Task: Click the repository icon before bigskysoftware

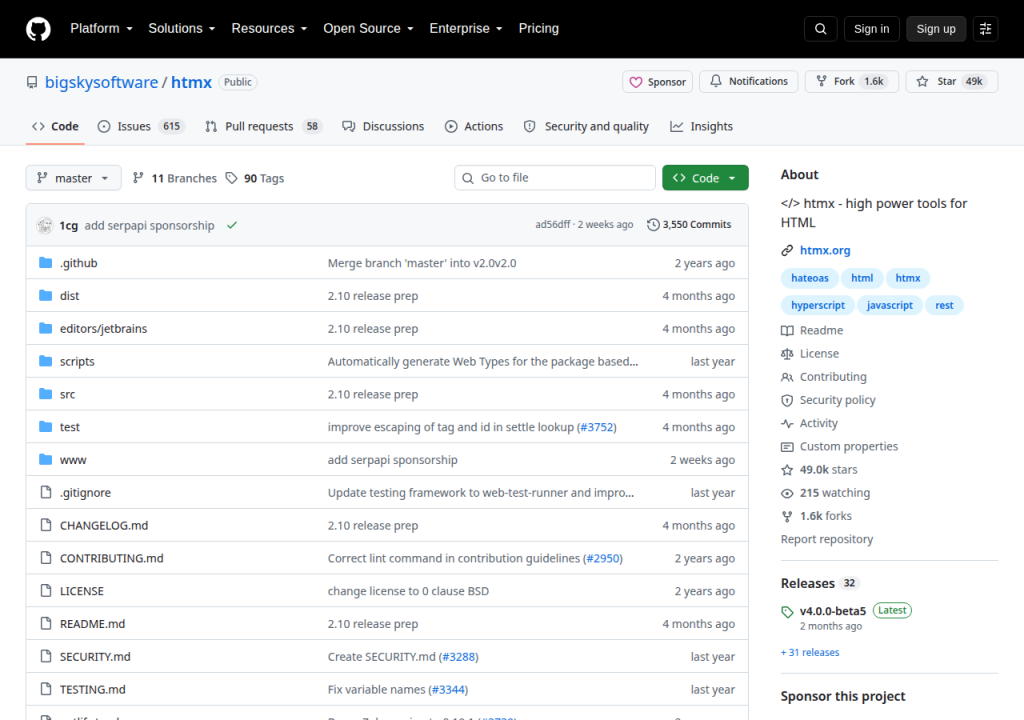Action: (32, 82)
